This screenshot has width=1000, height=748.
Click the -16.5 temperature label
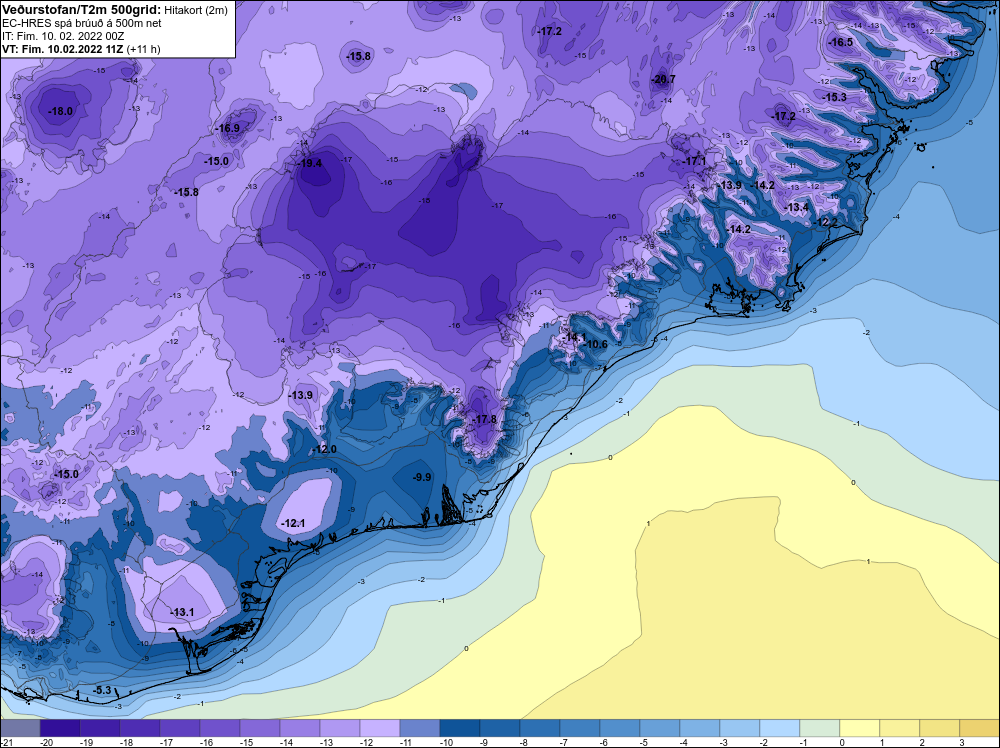click(841, 43)
